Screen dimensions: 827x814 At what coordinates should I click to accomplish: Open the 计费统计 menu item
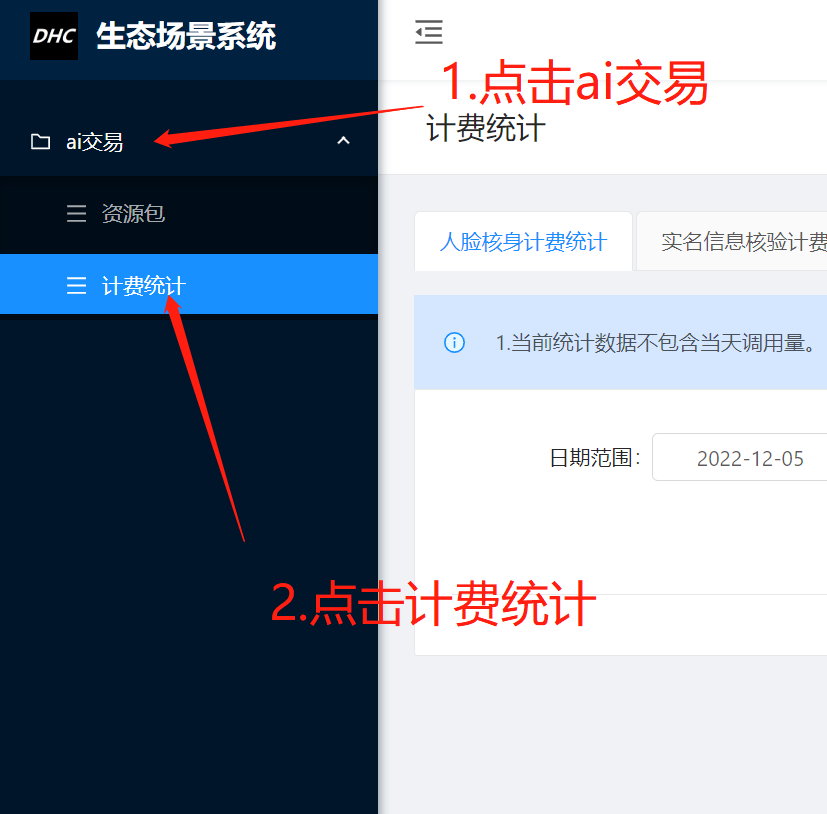tap(189, 284)
